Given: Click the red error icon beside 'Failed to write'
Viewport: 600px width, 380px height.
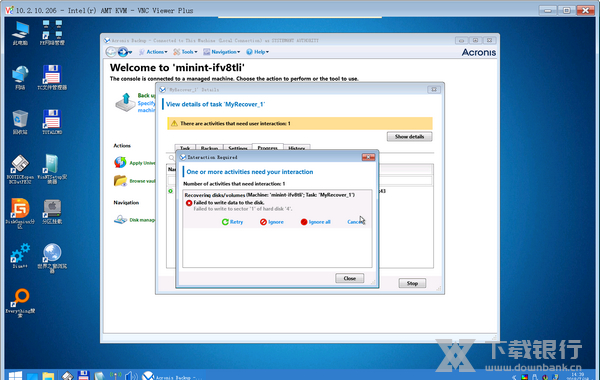Looking at the screenshot, I should pos(189,203).
